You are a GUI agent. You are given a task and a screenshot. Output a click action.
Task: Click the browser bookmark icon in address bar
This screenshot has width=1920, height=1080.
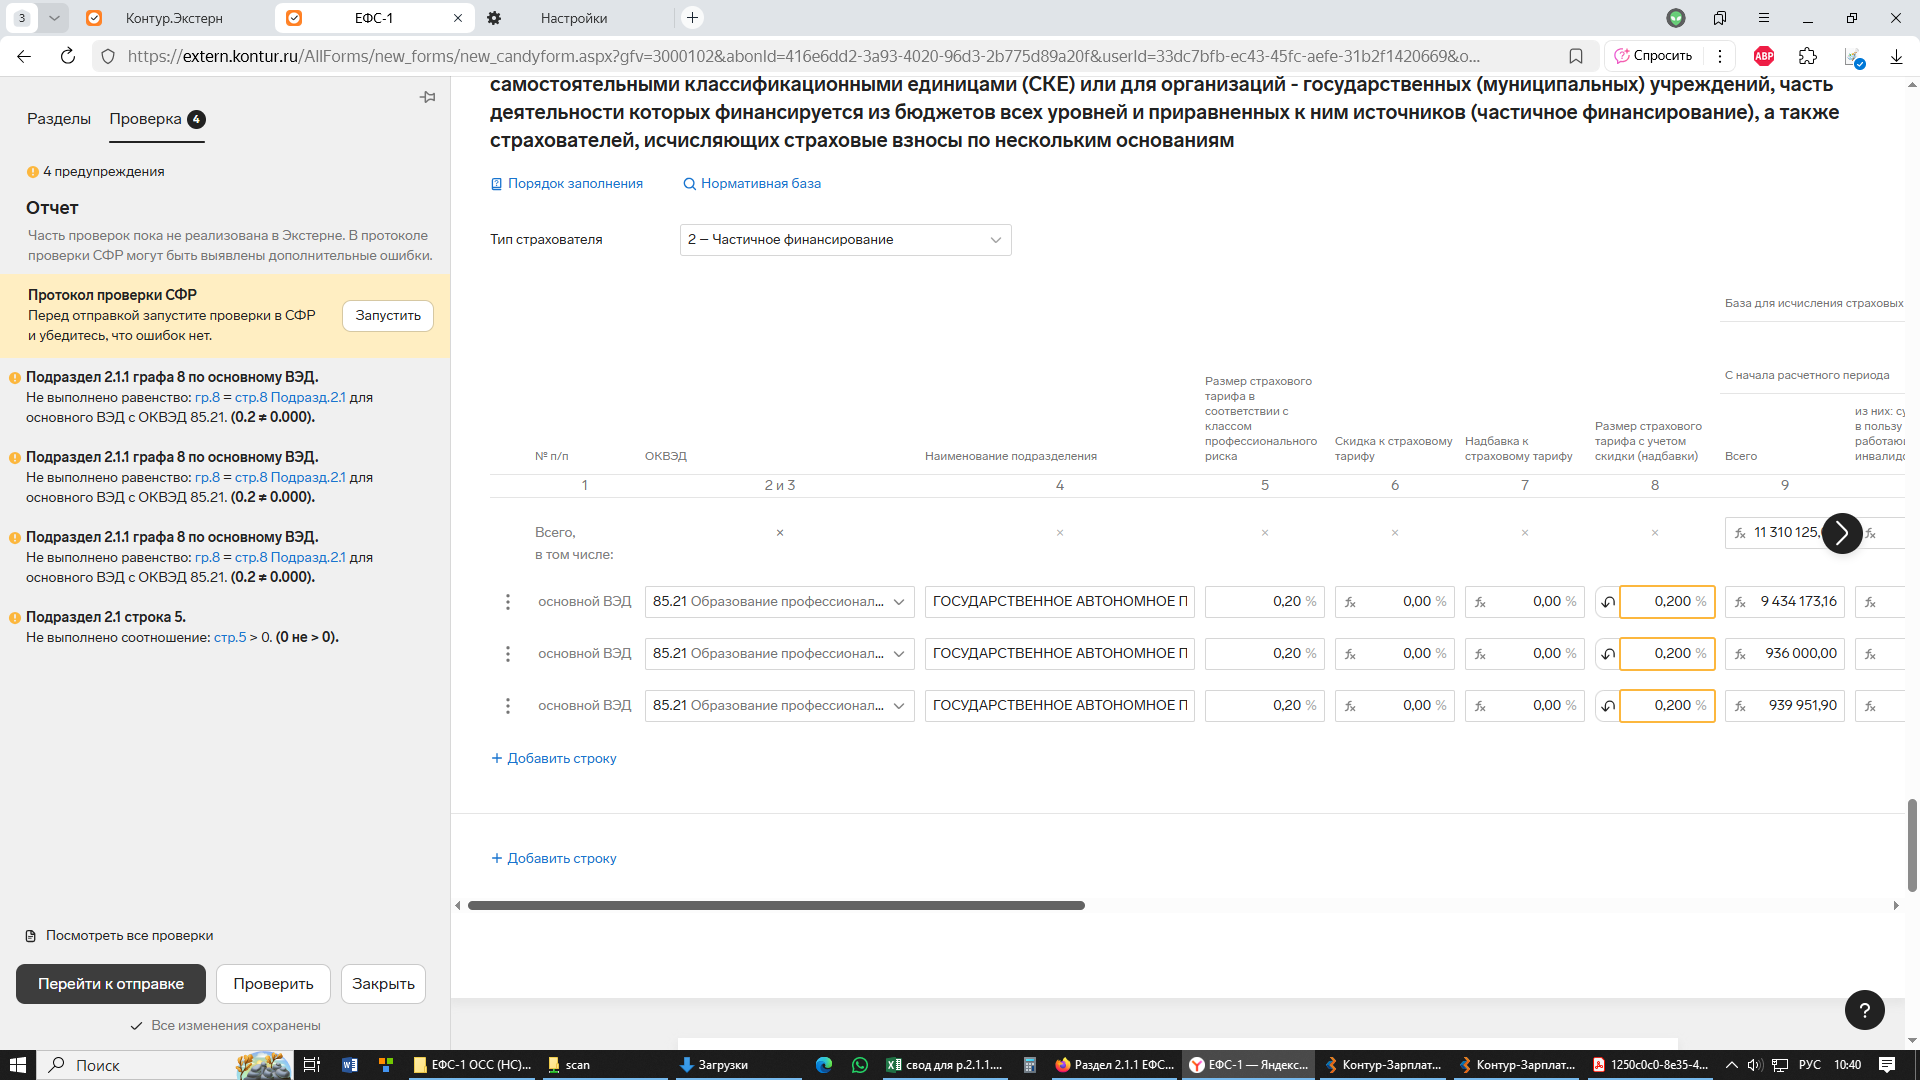[1576, 56]
